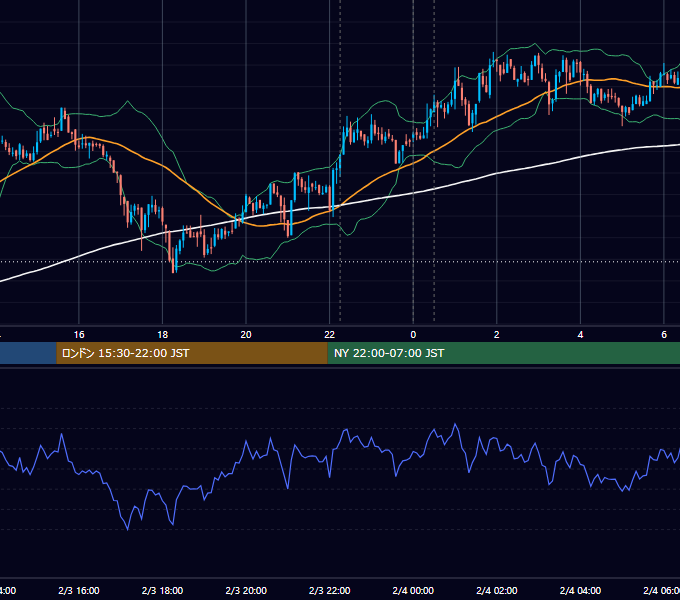
Task: Click the NY 22:00-07:00 JST session bar
Action: point(503,353)
